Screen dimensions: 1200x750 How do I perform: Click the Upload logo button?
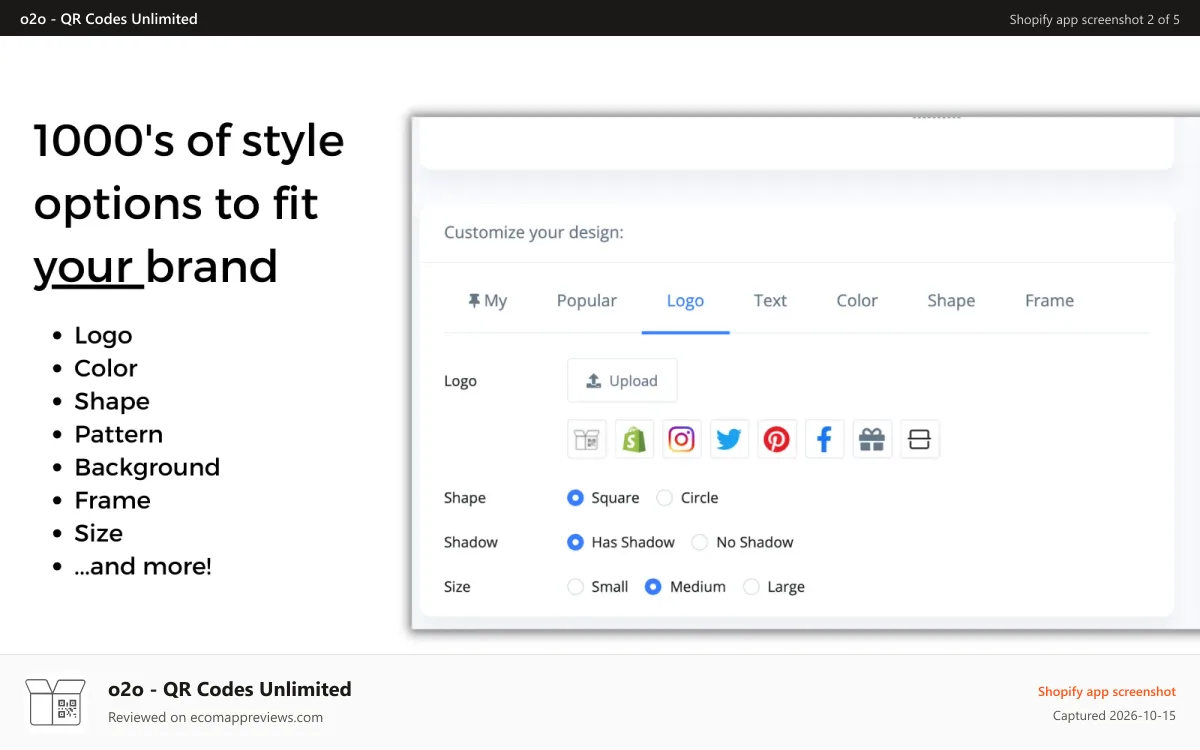click(x=622, y=380)
